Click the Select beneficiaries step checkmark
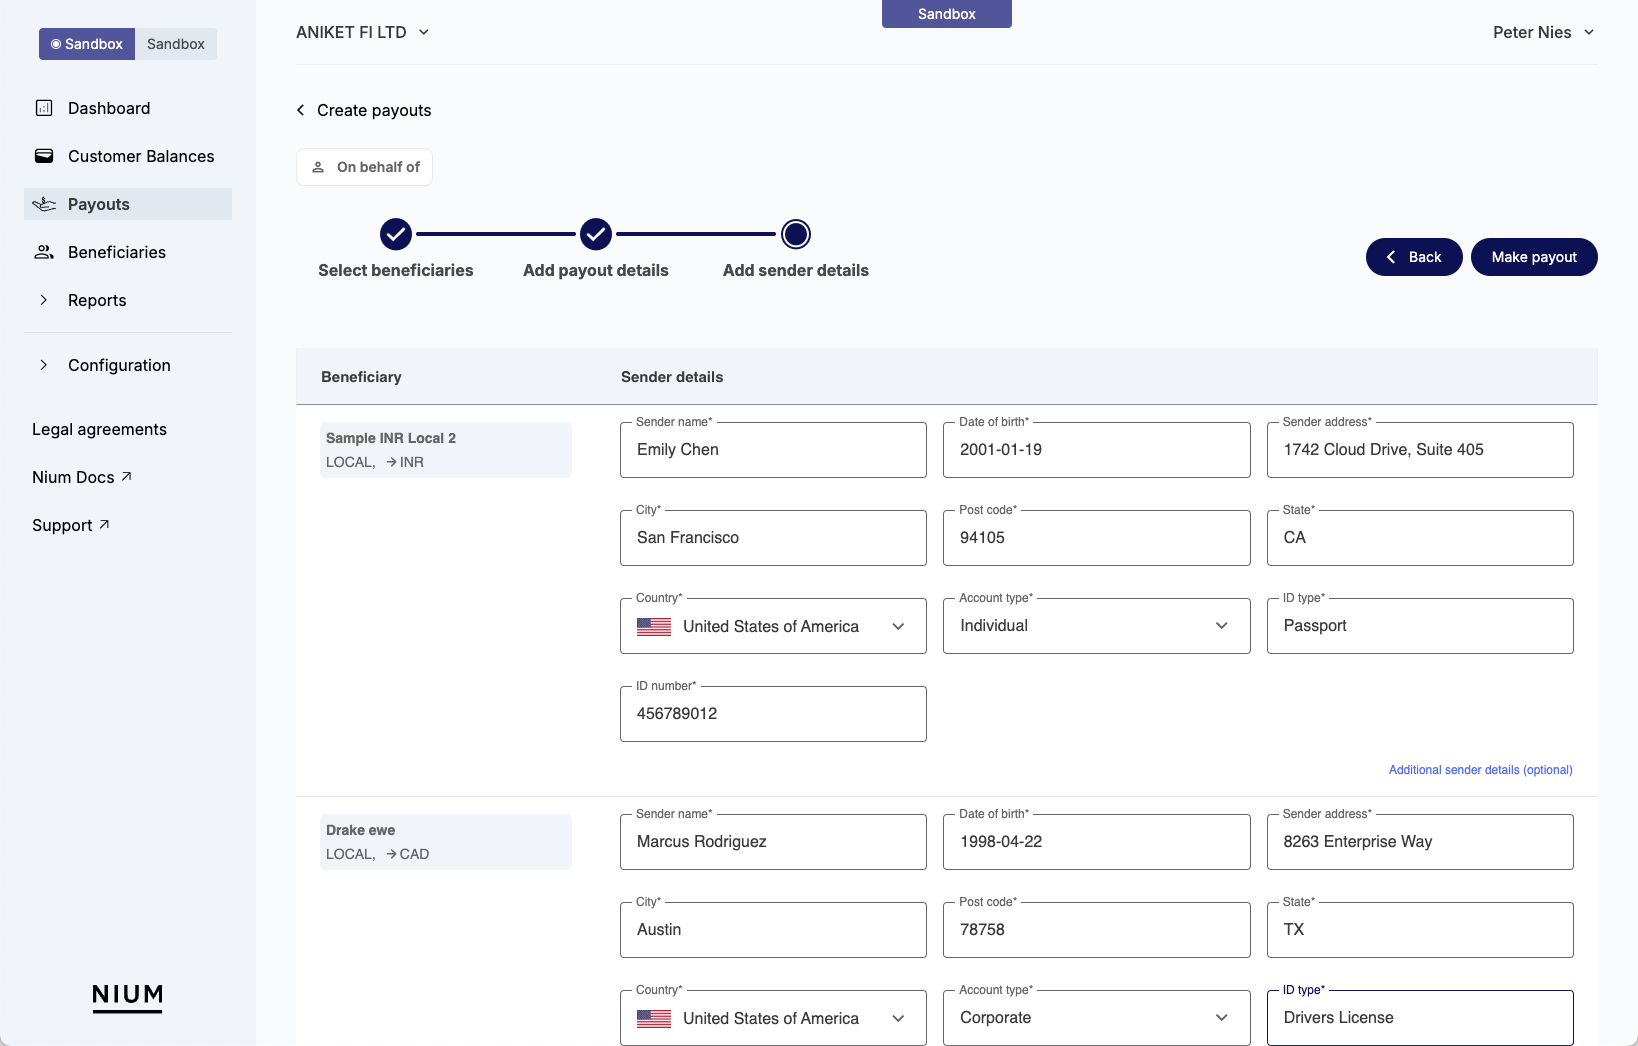Screen dimensions: 1638x1046 (396, 234)
